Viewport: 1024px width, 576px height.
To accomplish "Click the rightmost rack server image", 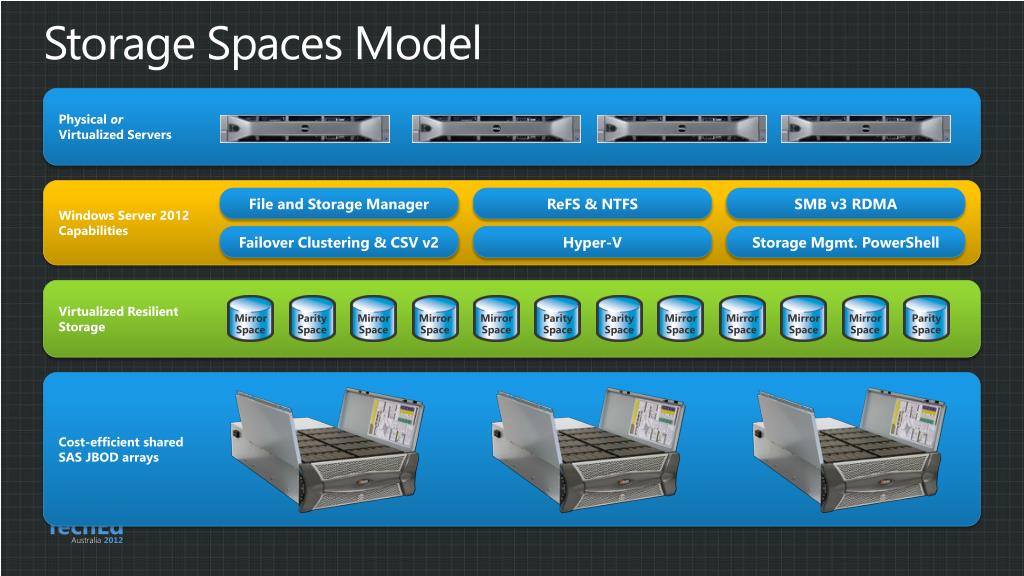I will (866, 129).
